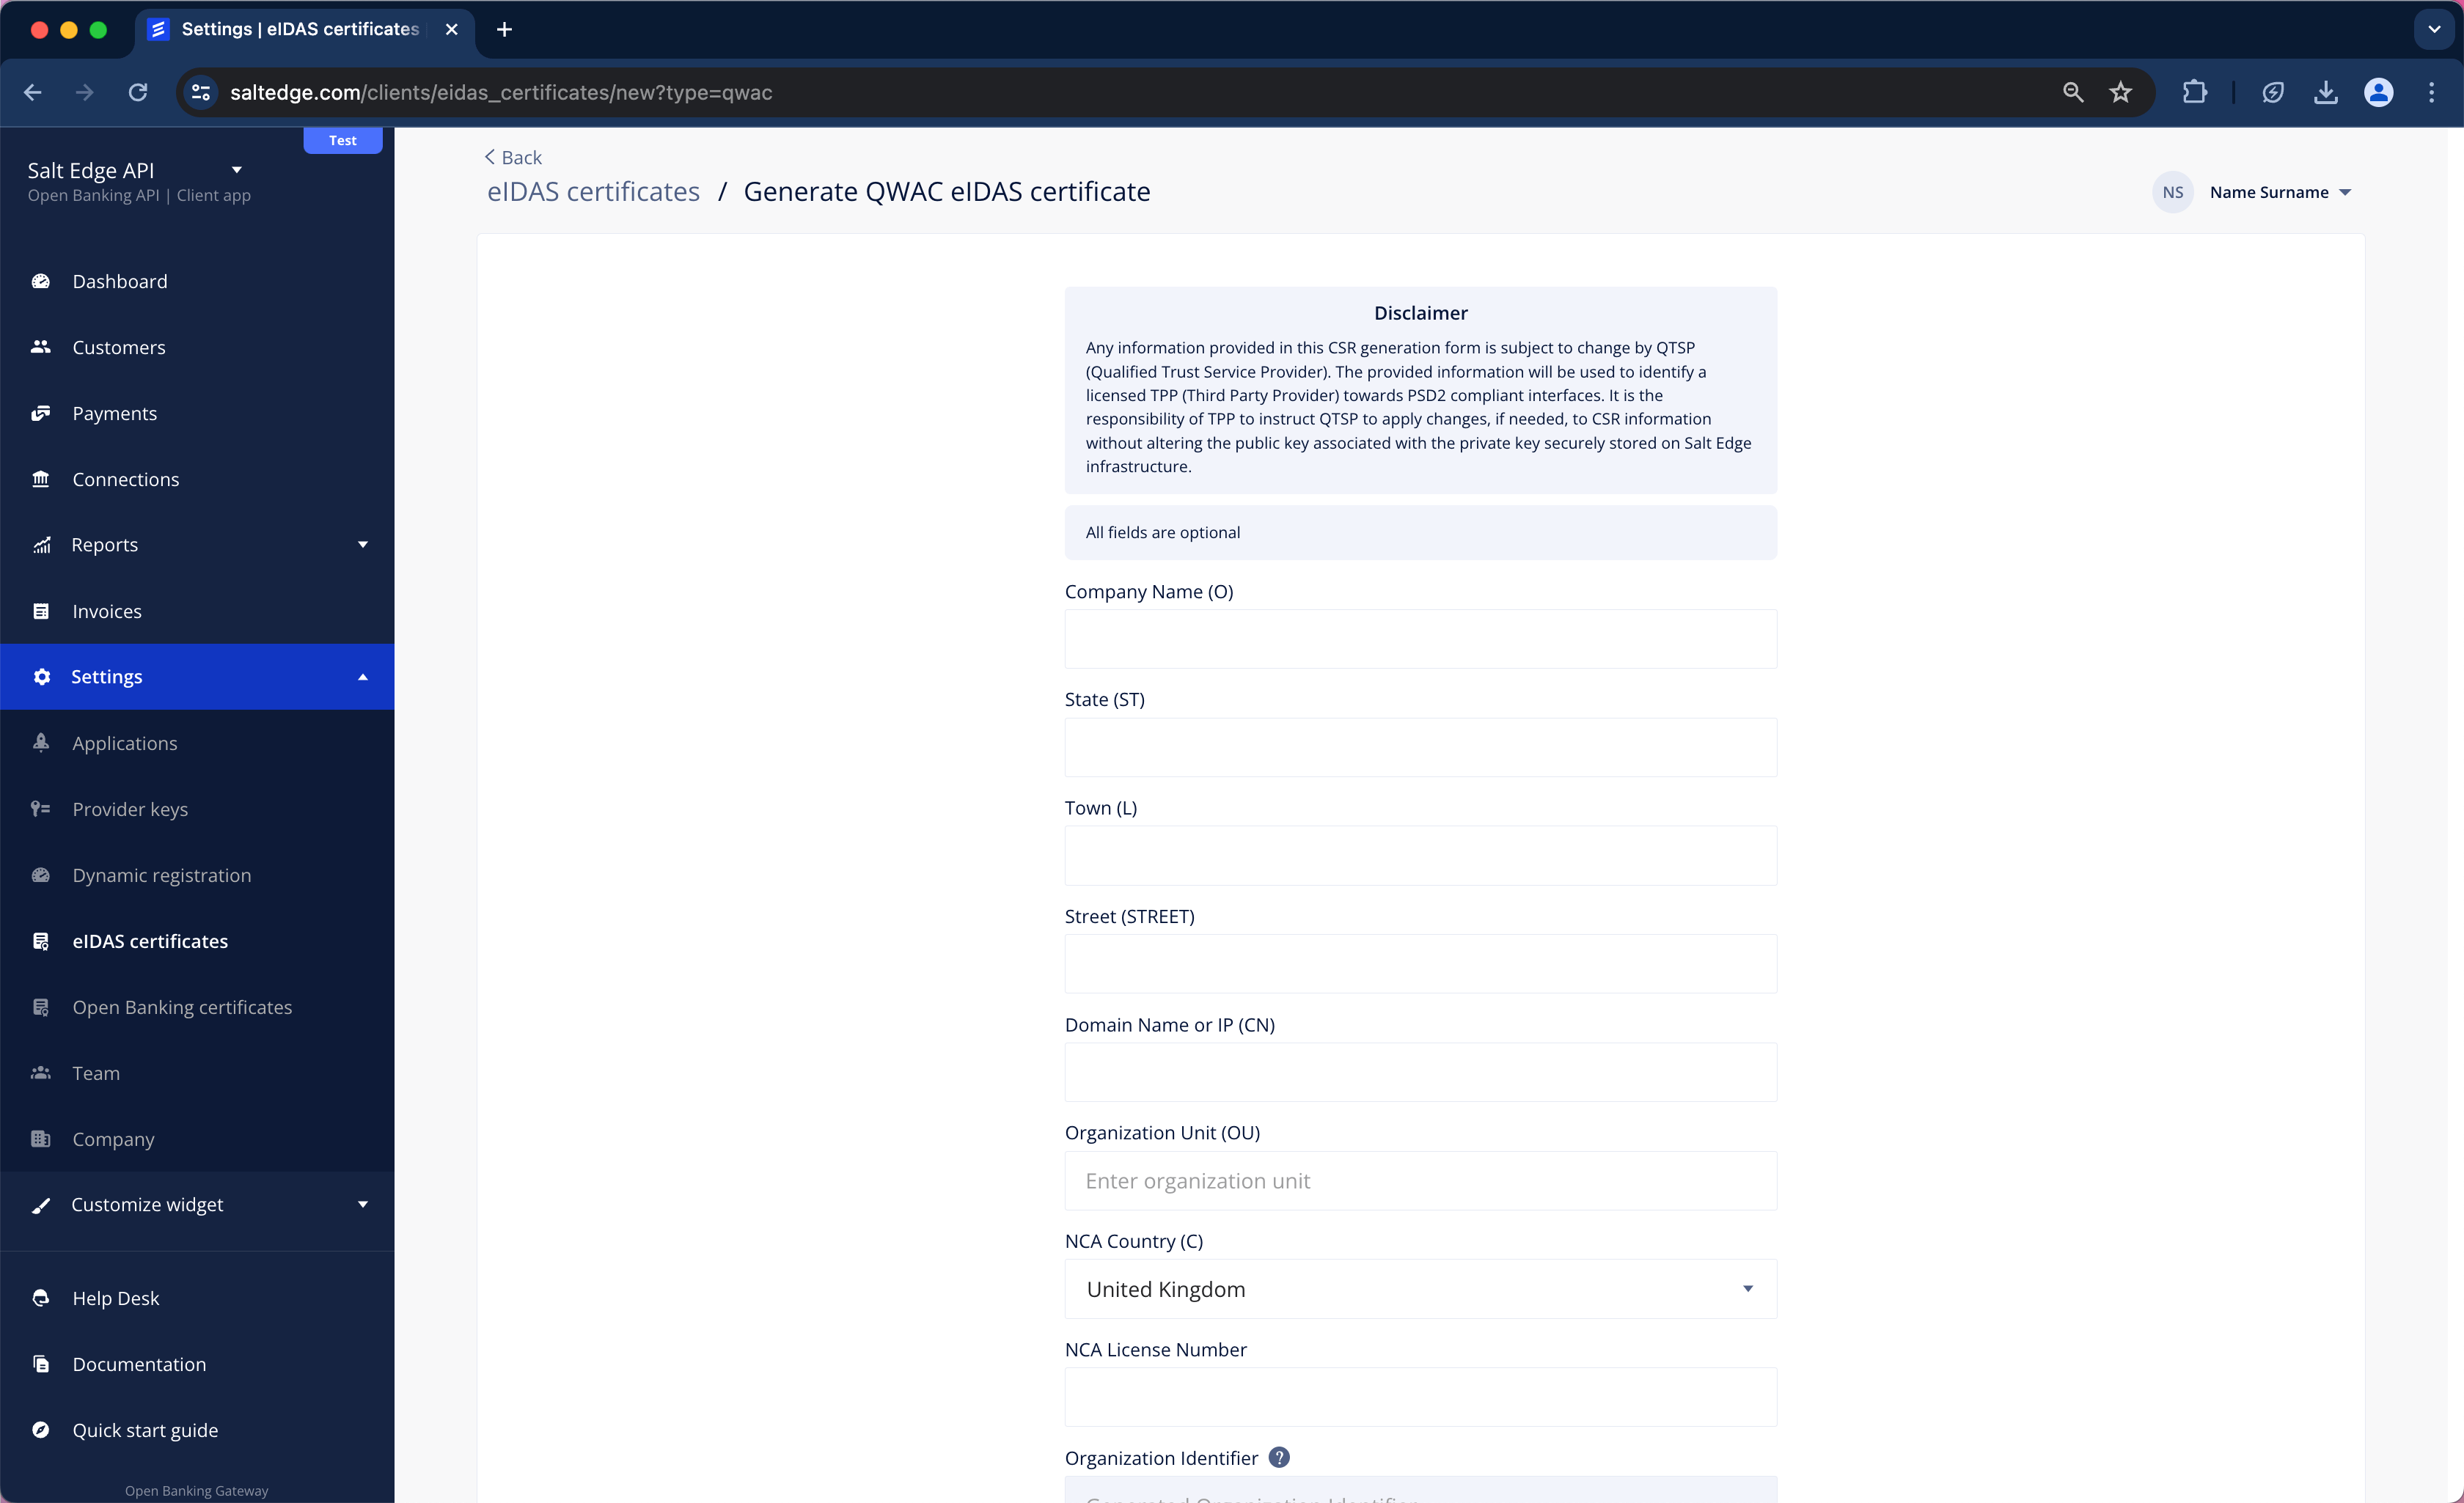The width and height of the screenshot is (2464, 1503).
Task: Expand the Customize widget menu
Action: point(364,1204)
